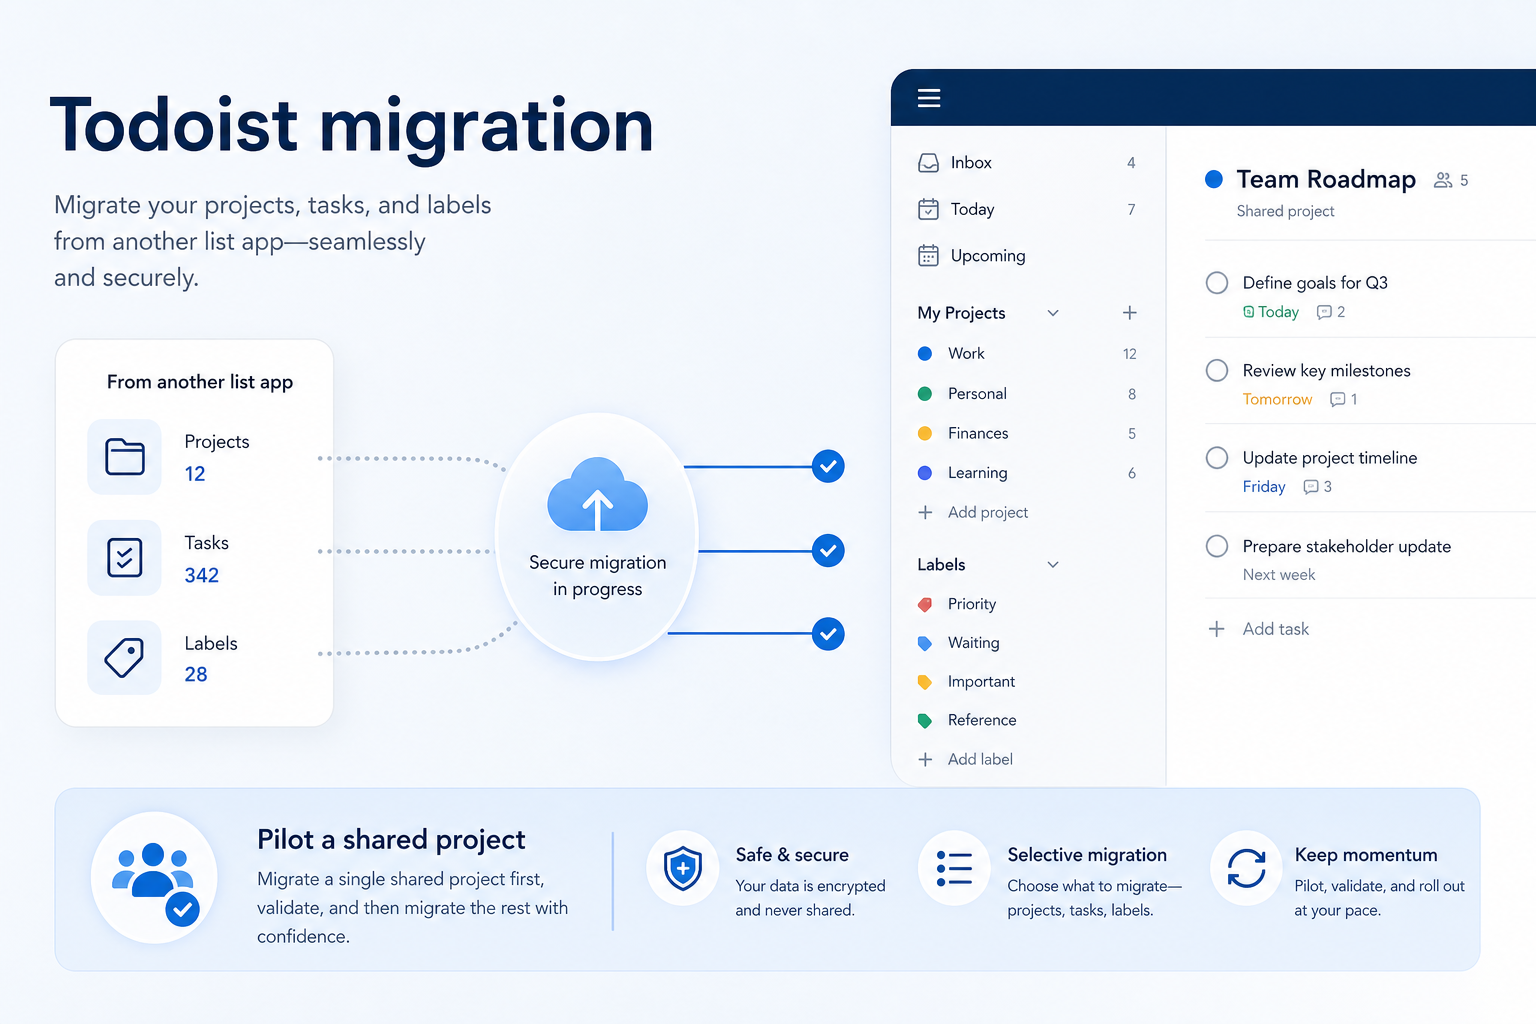Open comments icon on Define goals for Q3
Viewport: 1536px width, 1024px height.
[x=1324, y=312]
